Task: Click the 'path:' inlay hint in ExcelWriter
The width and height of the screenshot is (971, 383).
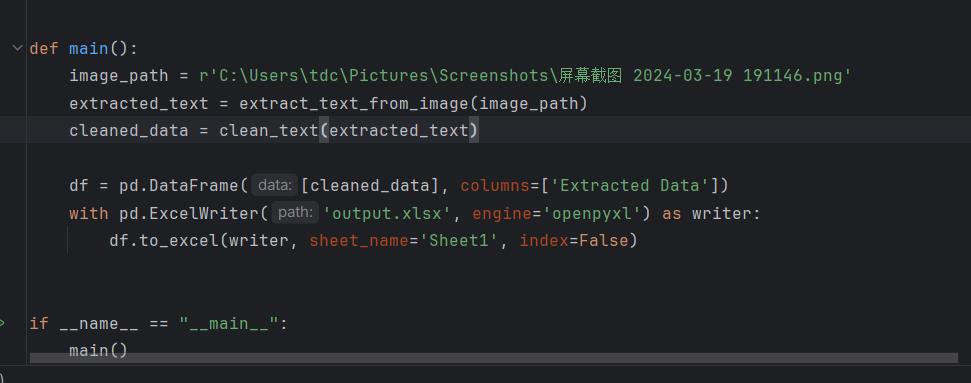Action: [295, 213]
